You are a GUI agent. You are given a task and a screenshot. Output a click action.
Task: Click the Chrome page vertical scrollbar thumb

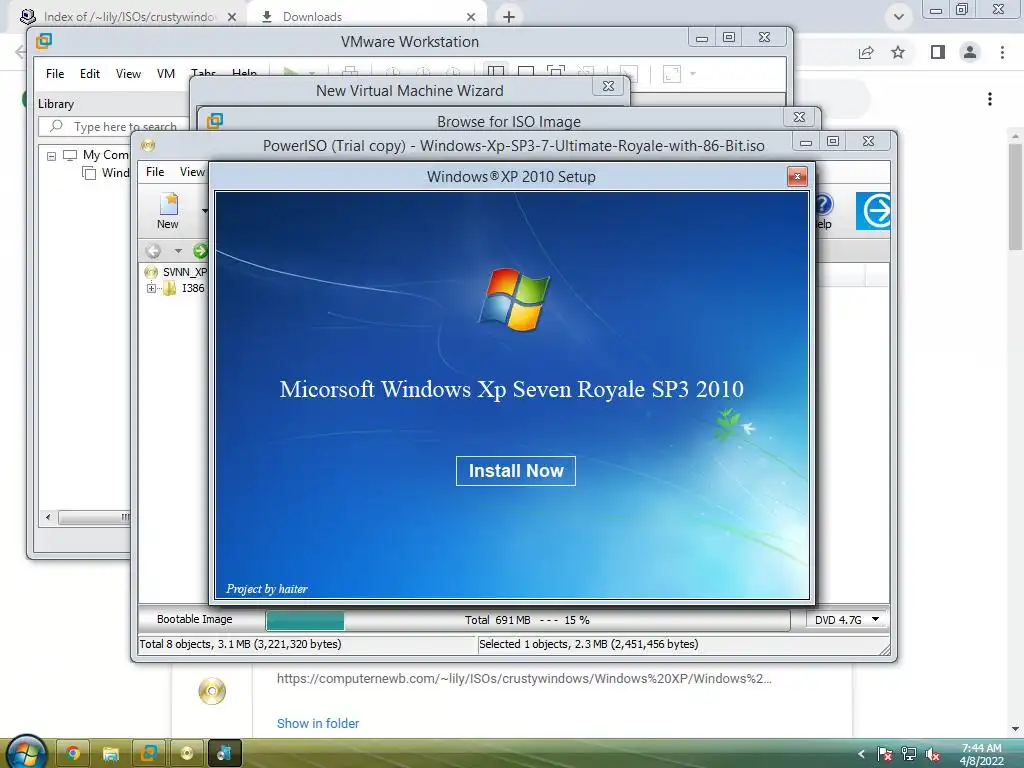click(x=1014, y=196)
